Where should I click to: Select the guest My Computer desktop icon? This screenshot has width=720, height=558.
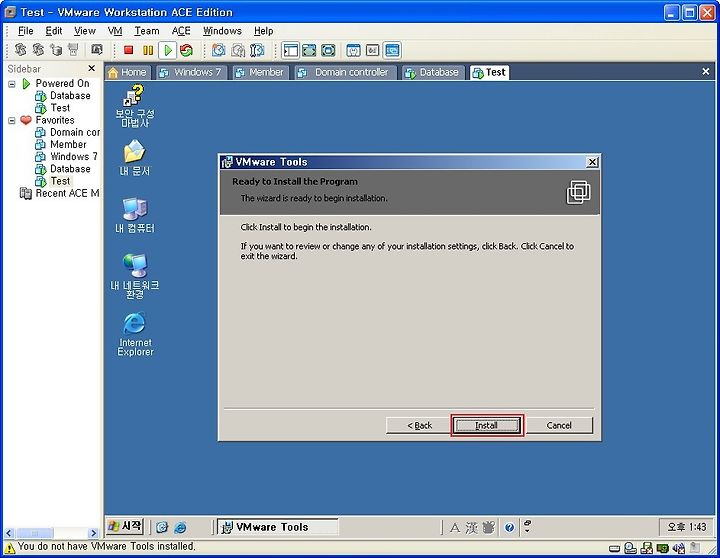135,215
